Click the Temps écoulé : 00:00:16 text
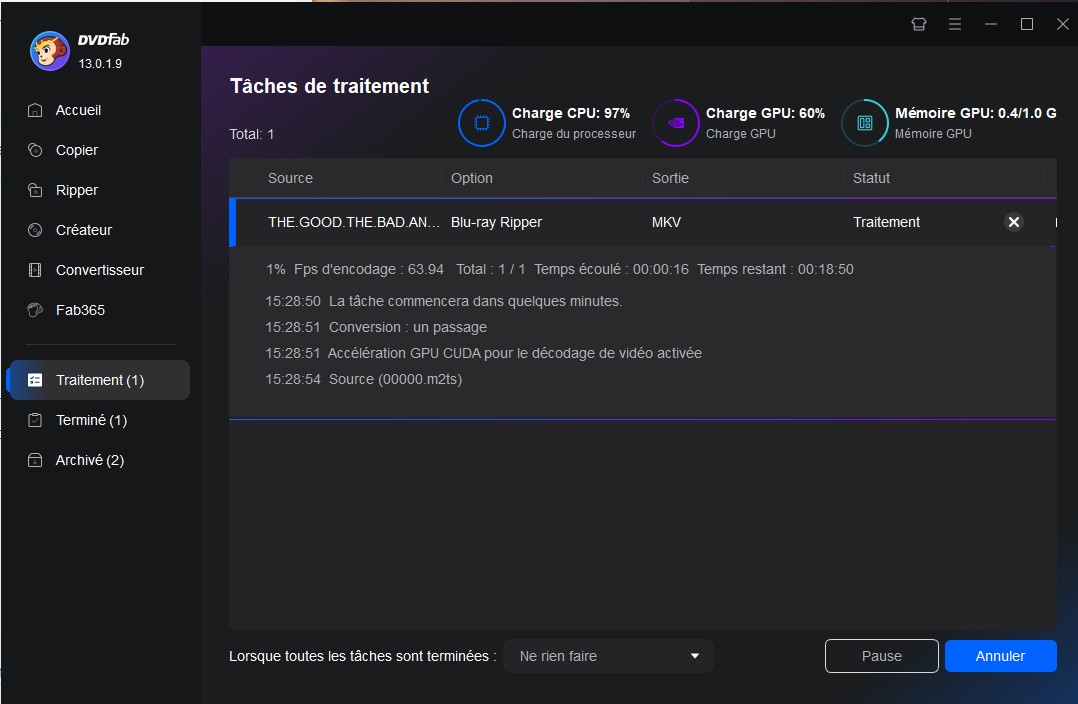 click(x=611, y=270)
